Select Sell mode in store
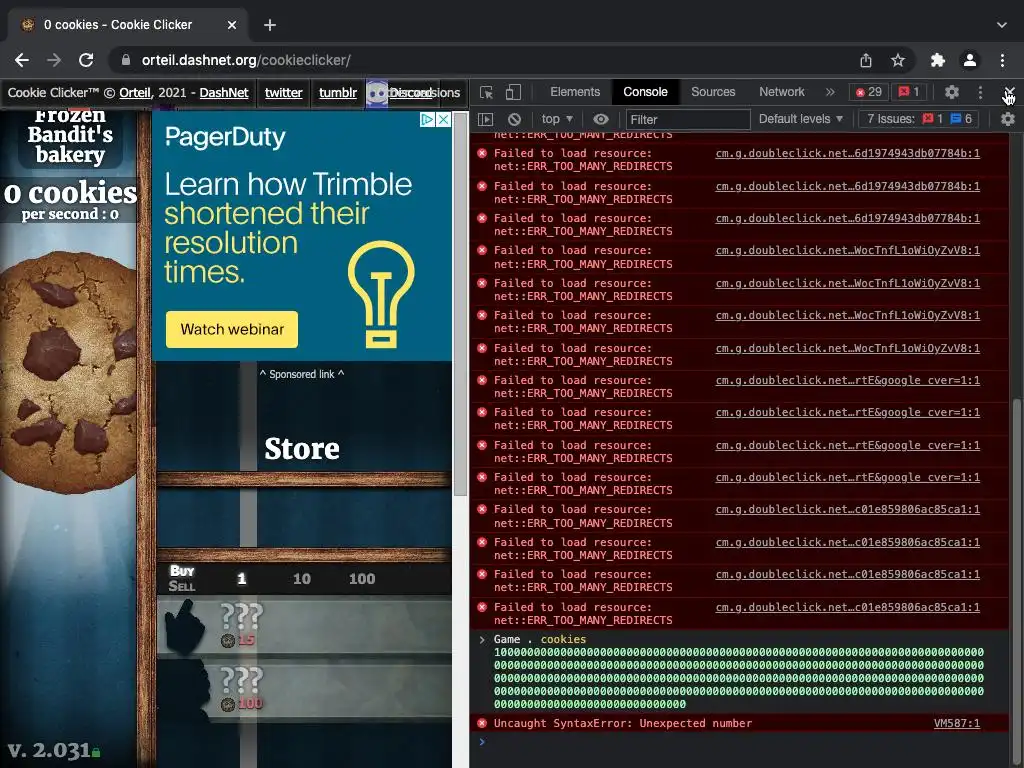Screen dimensions: 1024x768 (x=182, y=586)
